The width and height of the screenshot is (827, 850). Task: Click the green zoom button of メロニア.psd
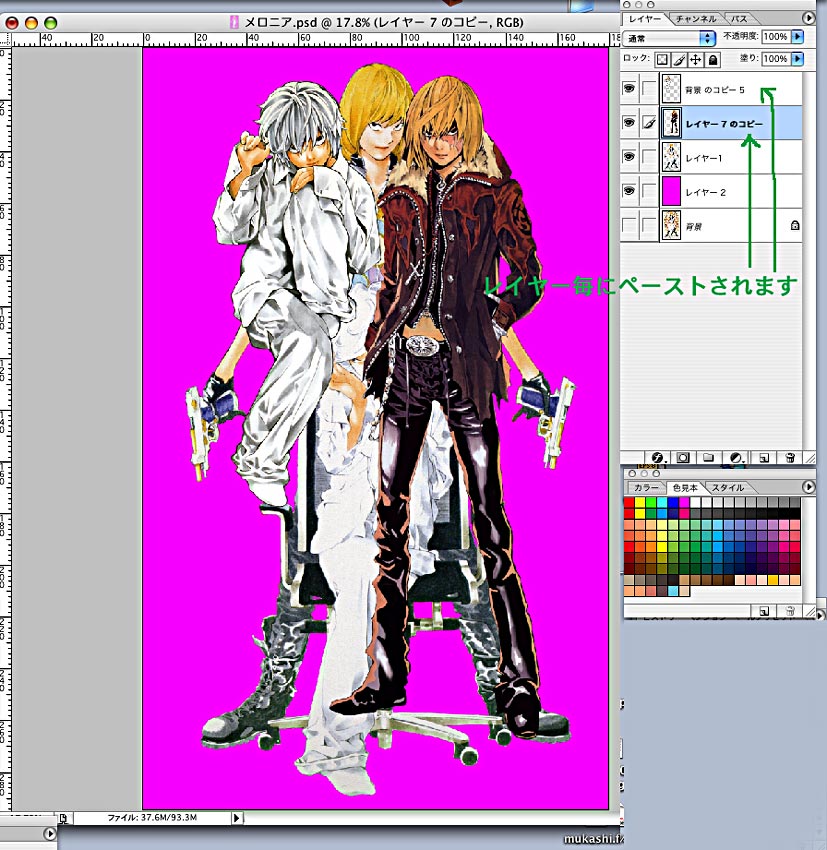50,23
